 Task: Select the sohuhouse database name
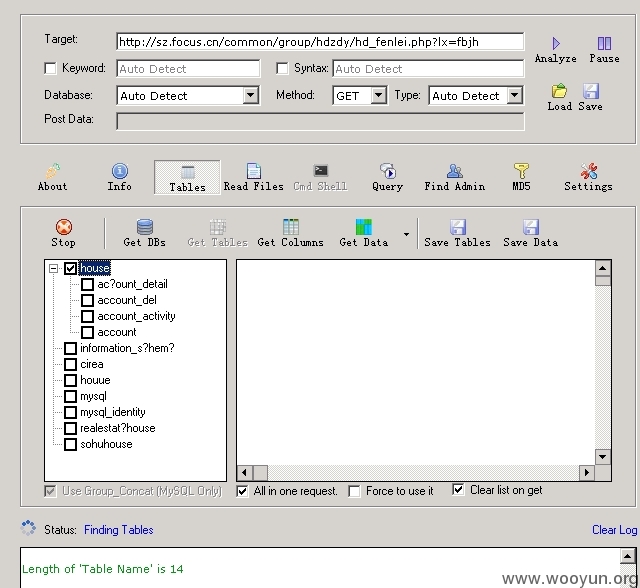[x=106, y=444]
